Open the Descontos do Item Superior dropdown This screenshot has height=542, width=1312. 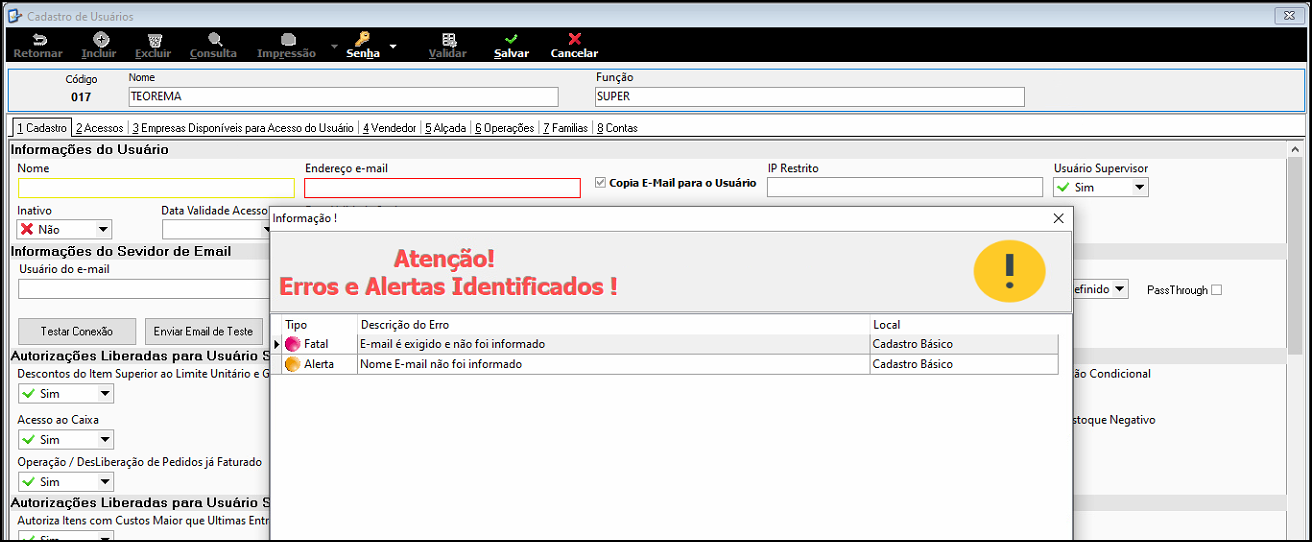point(104,394)
